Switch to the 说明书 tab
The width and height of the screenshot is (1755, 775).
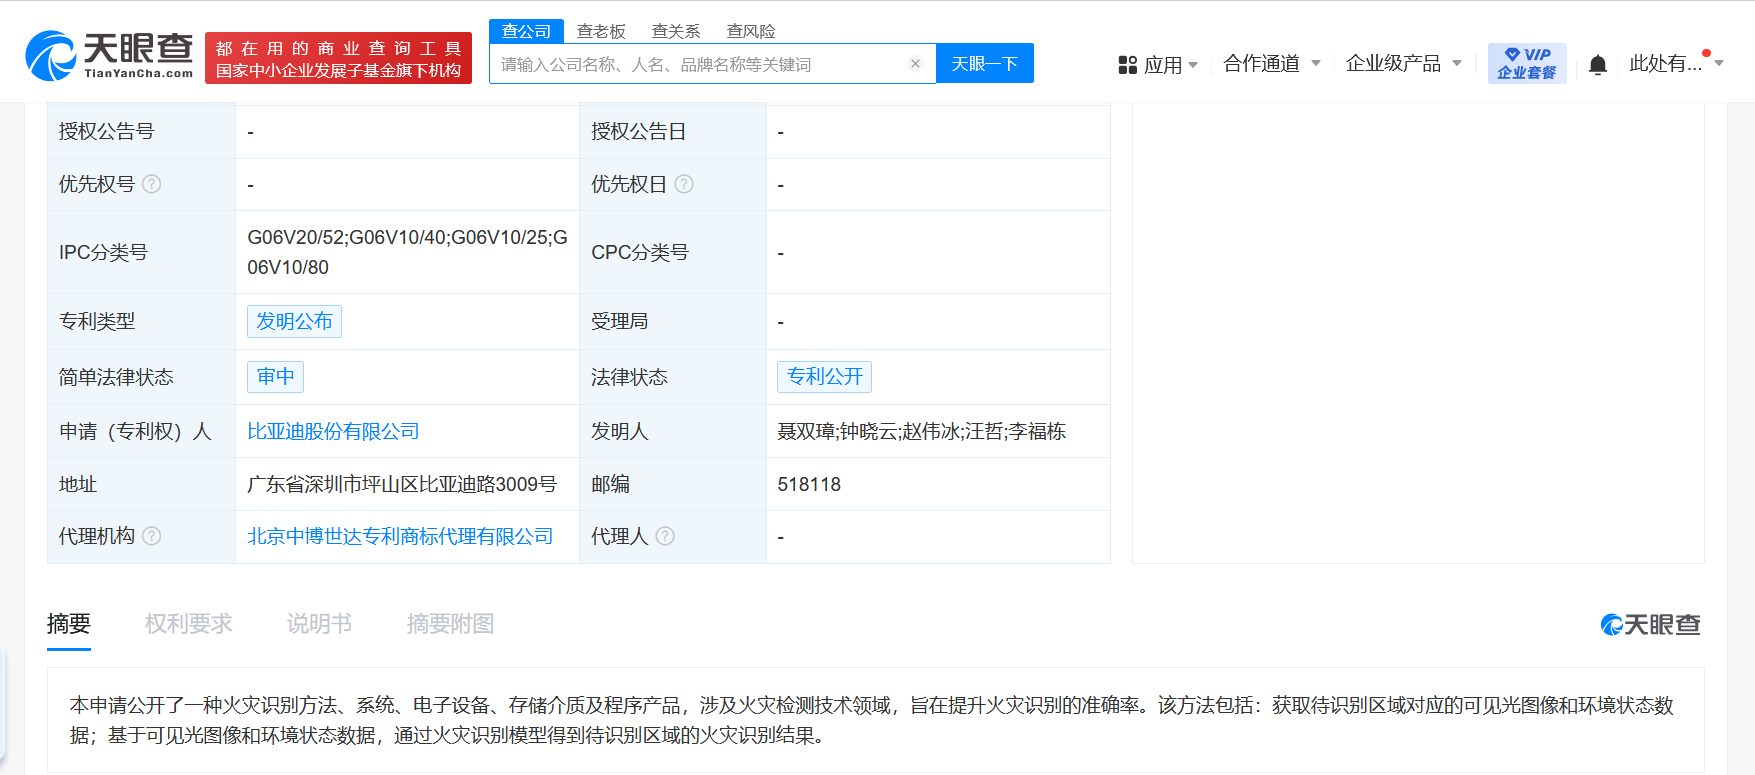[319, 624]
